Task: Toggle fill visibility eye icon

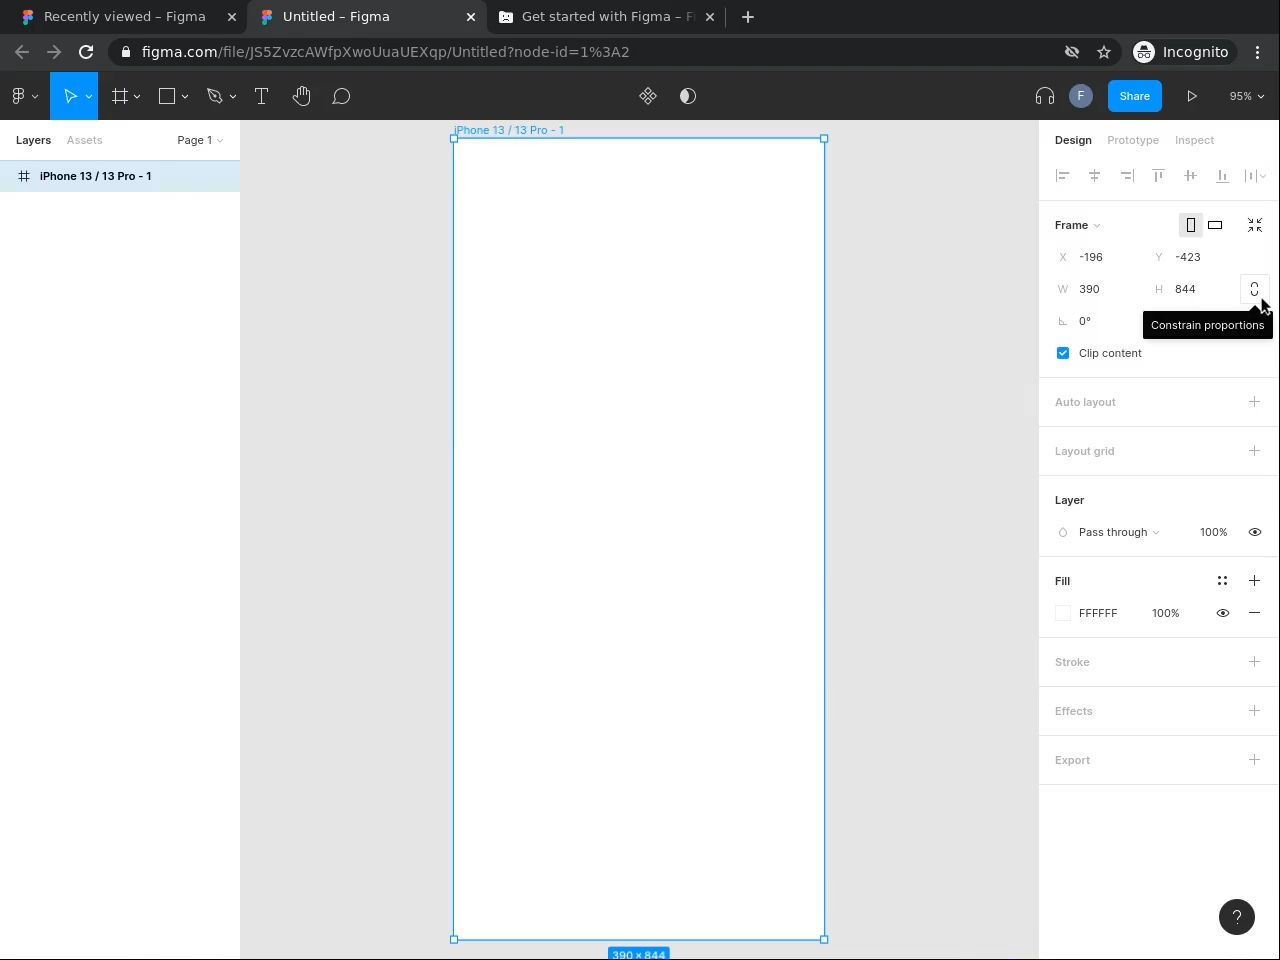Action: [x=1222, y=613]
